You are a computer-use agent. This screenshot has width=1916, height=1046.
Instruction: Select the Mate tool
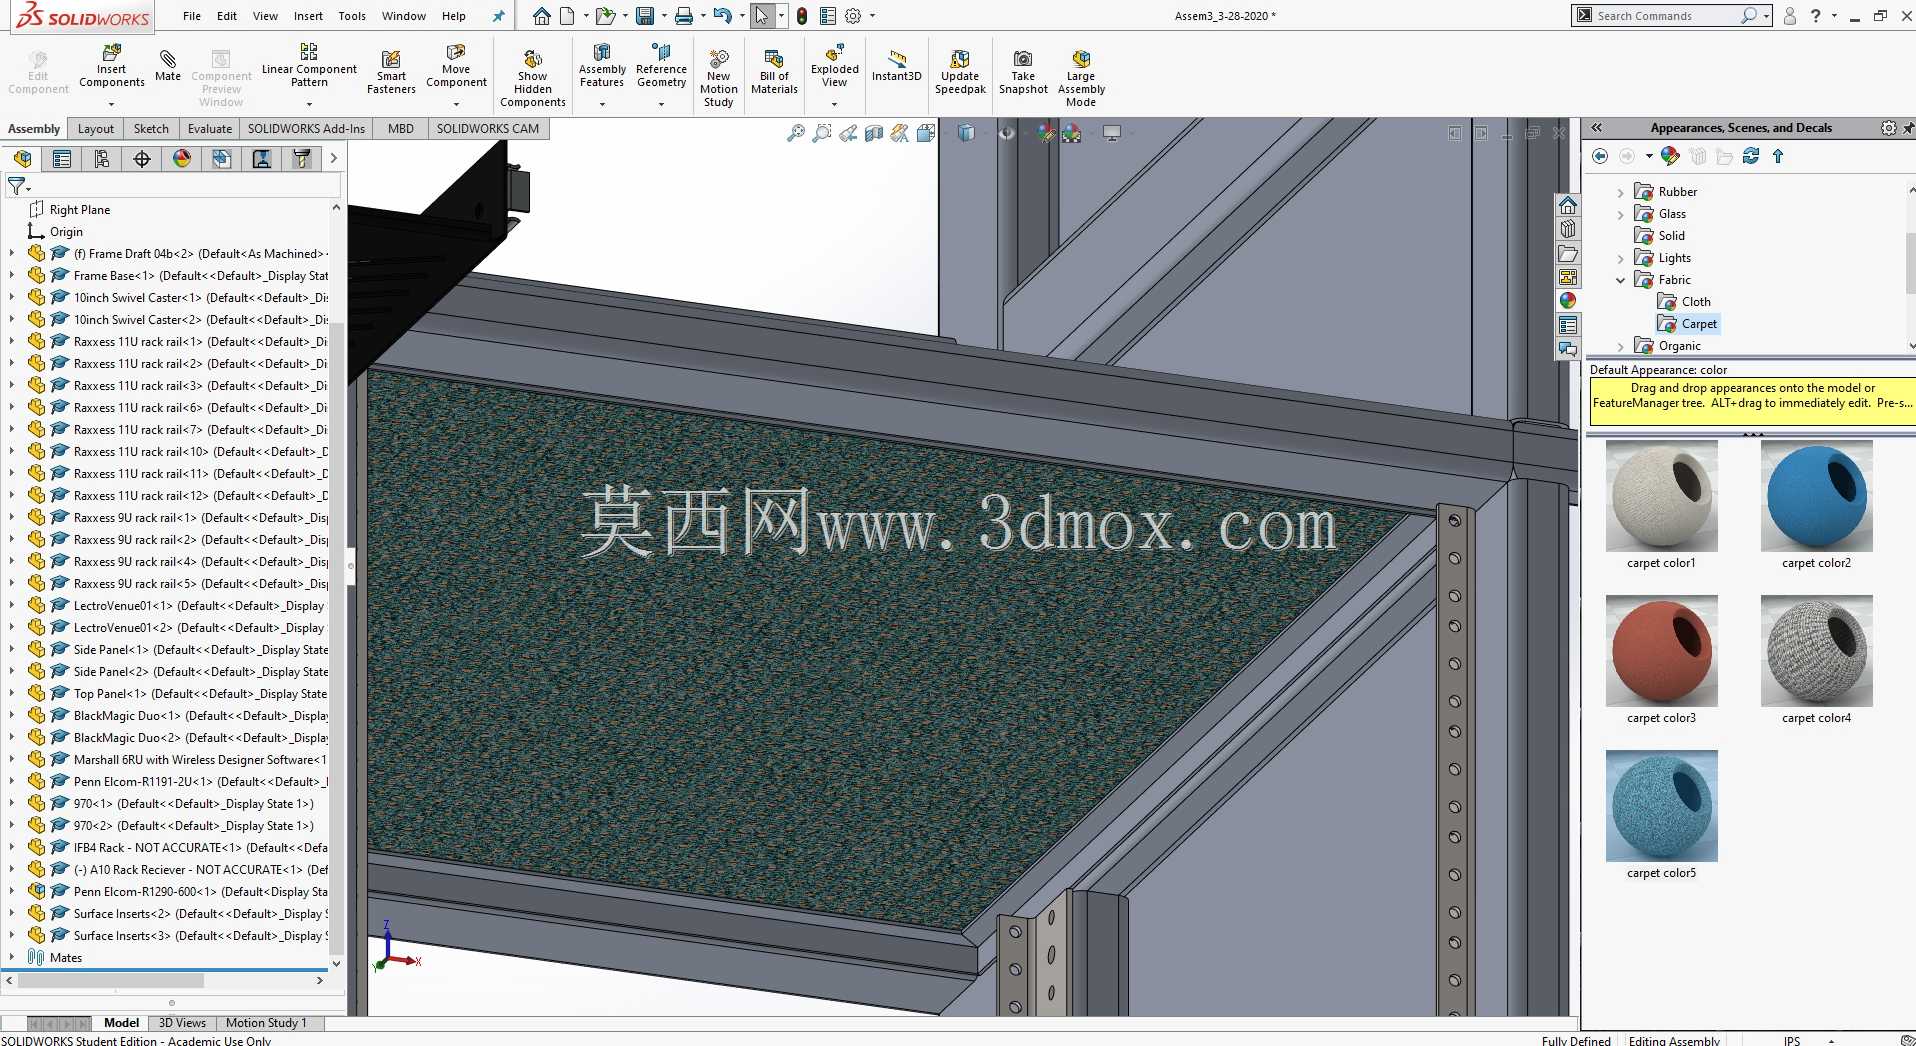tap(168, 65)
